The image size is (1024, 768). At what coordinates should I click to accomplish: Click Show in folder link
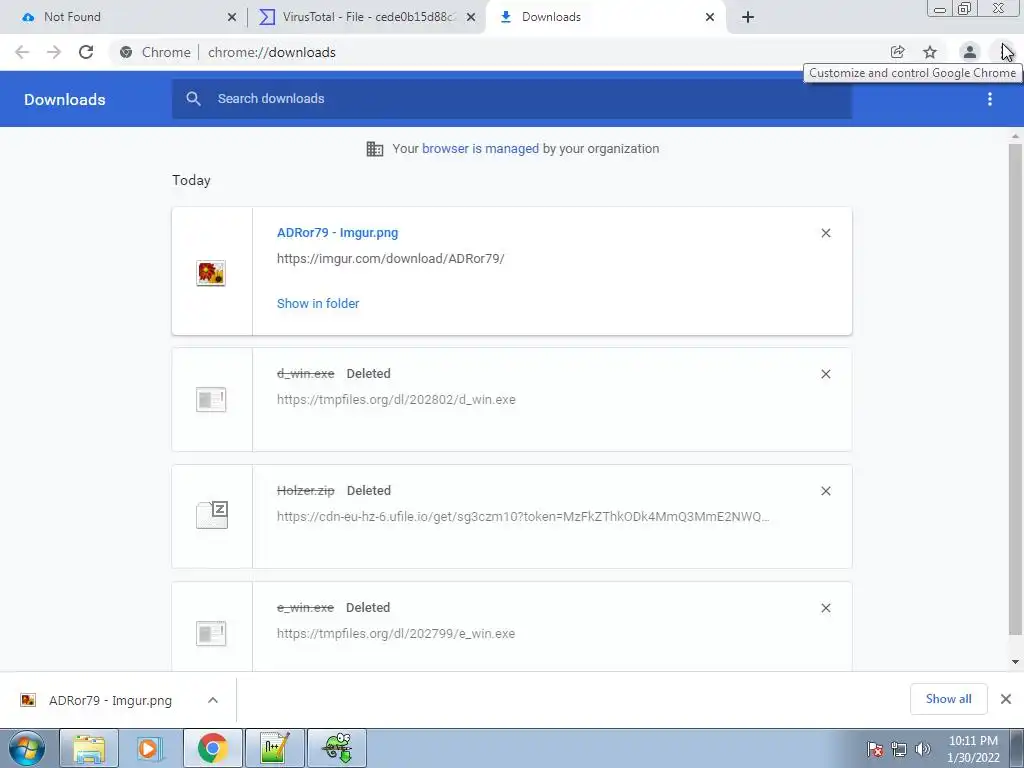318,304
